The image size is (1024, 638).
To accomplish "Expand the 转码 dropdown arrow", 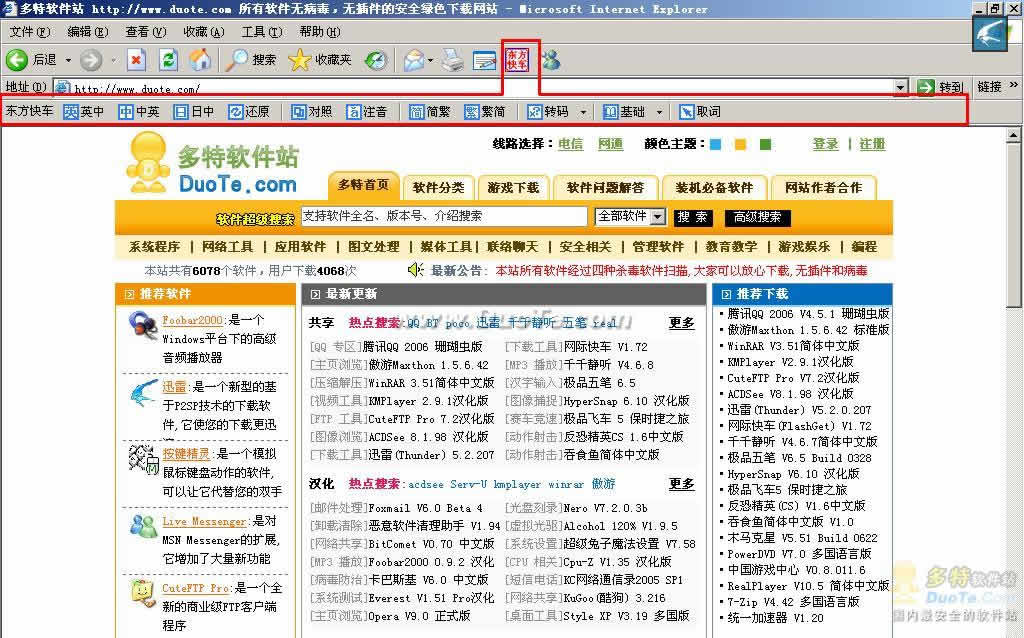I will tap(583, 112).
